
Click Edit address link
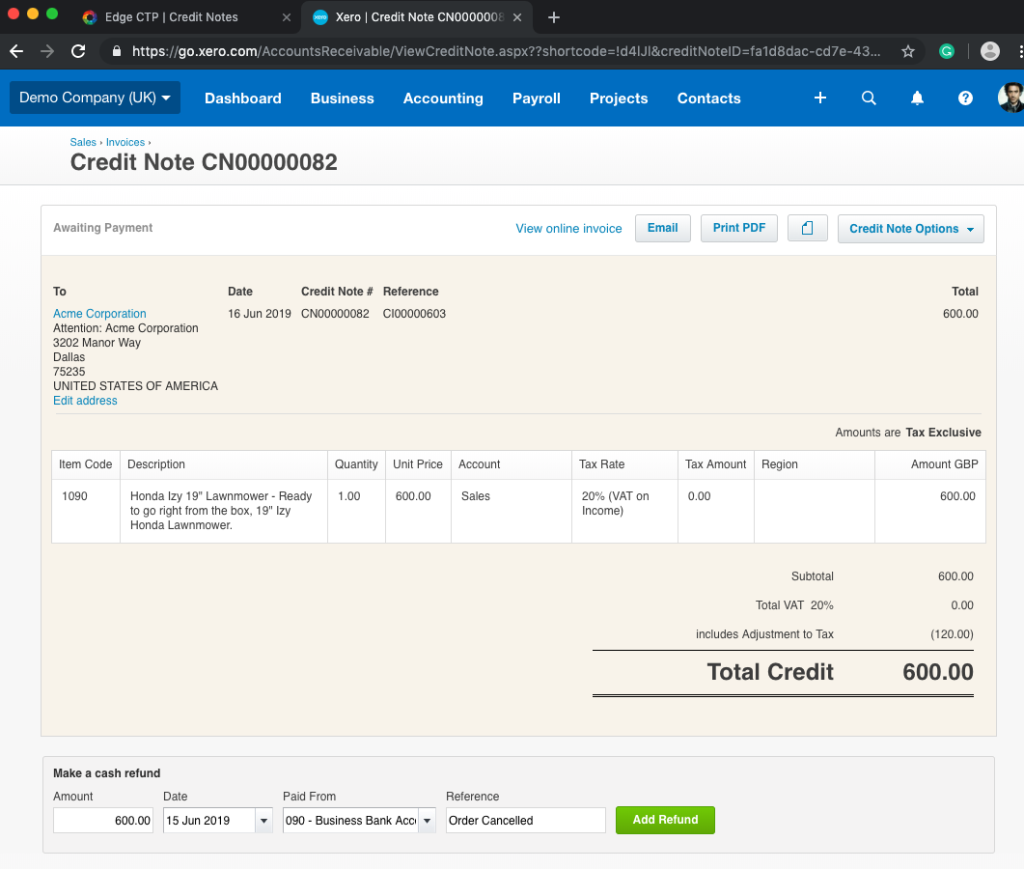pos(85,401)
